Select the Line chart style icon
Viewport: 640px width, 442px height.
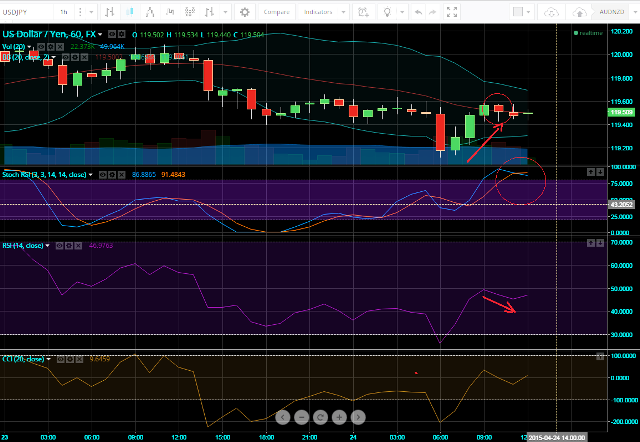[150, 12]
